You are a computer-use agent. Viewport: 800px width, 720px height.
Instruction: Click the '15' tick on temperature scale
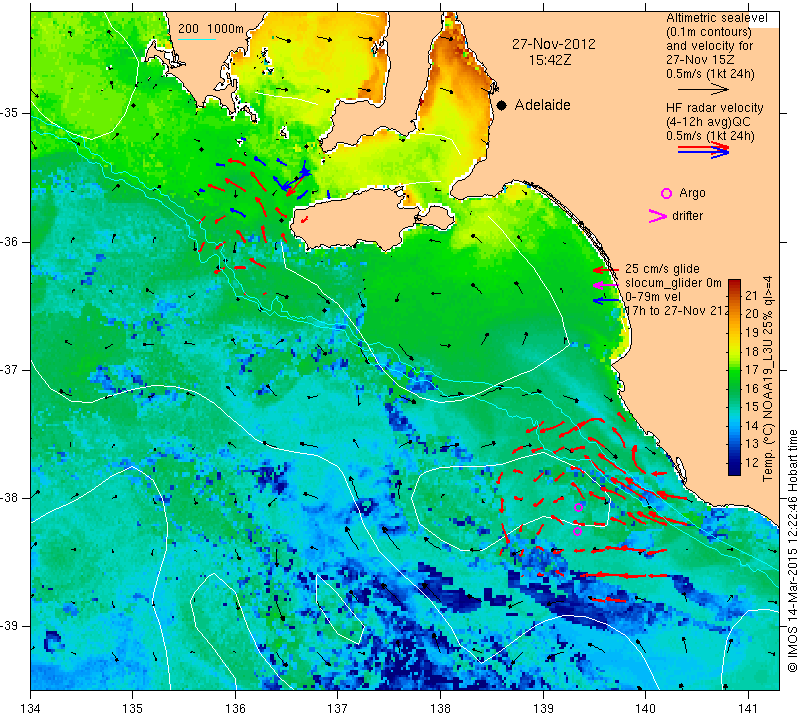click(x=752, y=407)
